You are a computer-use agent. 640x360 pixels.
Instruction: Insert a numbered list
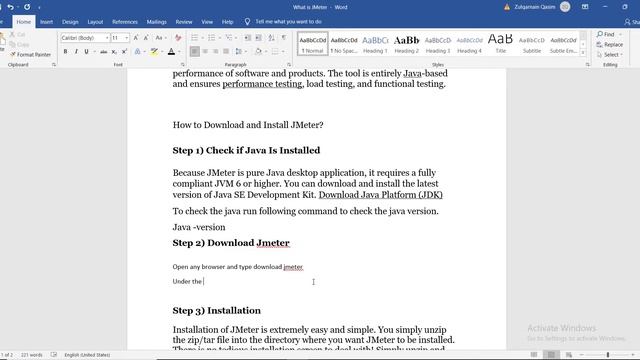pos(211,38)
